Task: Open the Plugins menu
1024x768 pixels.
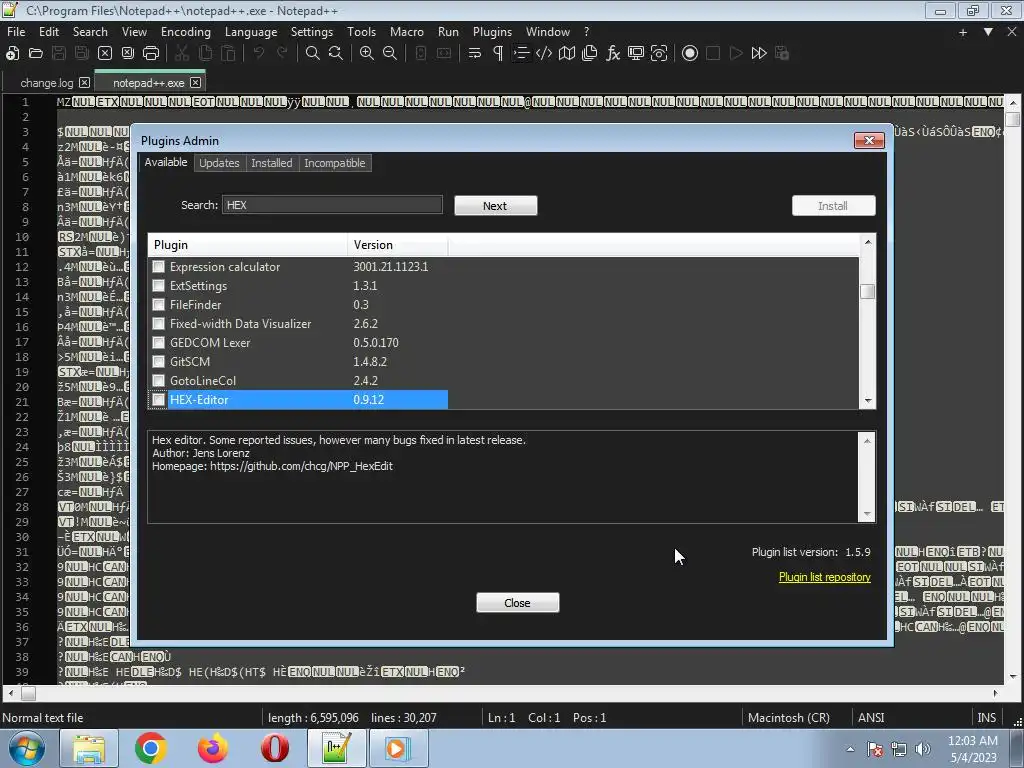Action: tap(492, 31)
